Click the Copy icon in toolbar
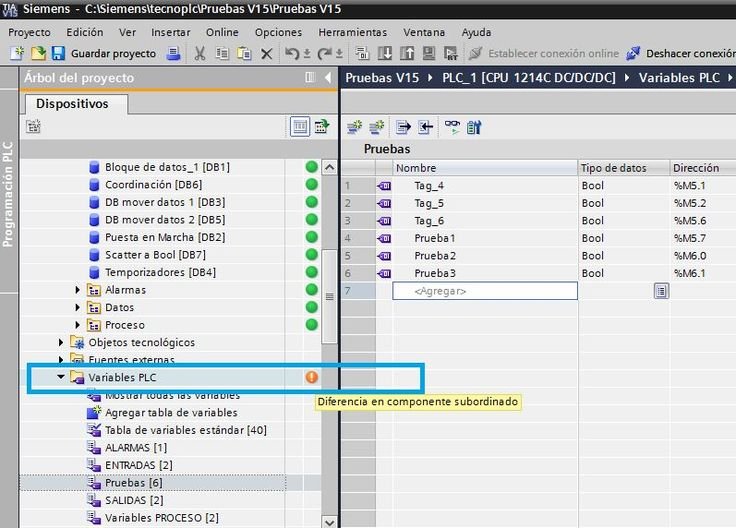Image resolution: width=736 pixels, height=528 pixels. (x=222, y=54)
